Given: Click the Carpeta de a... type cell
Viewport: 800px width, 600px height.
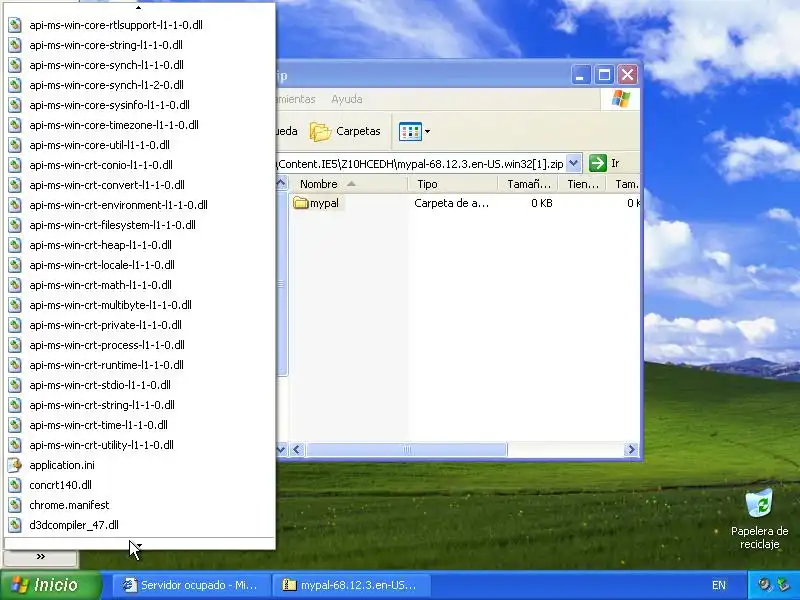Looking at the screenshot, I should click(x=452, y=203).
